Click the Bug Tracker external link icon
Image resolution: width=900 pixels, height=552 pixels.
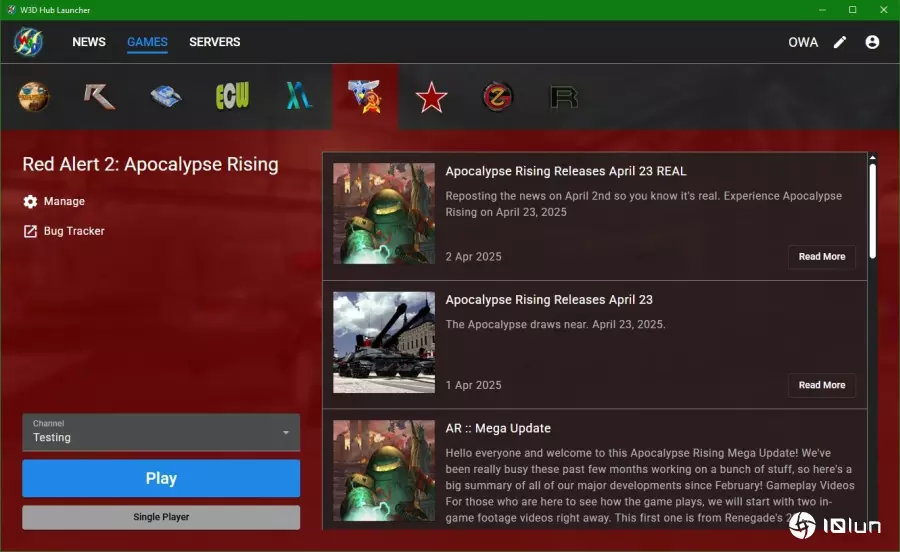(30, 231)
